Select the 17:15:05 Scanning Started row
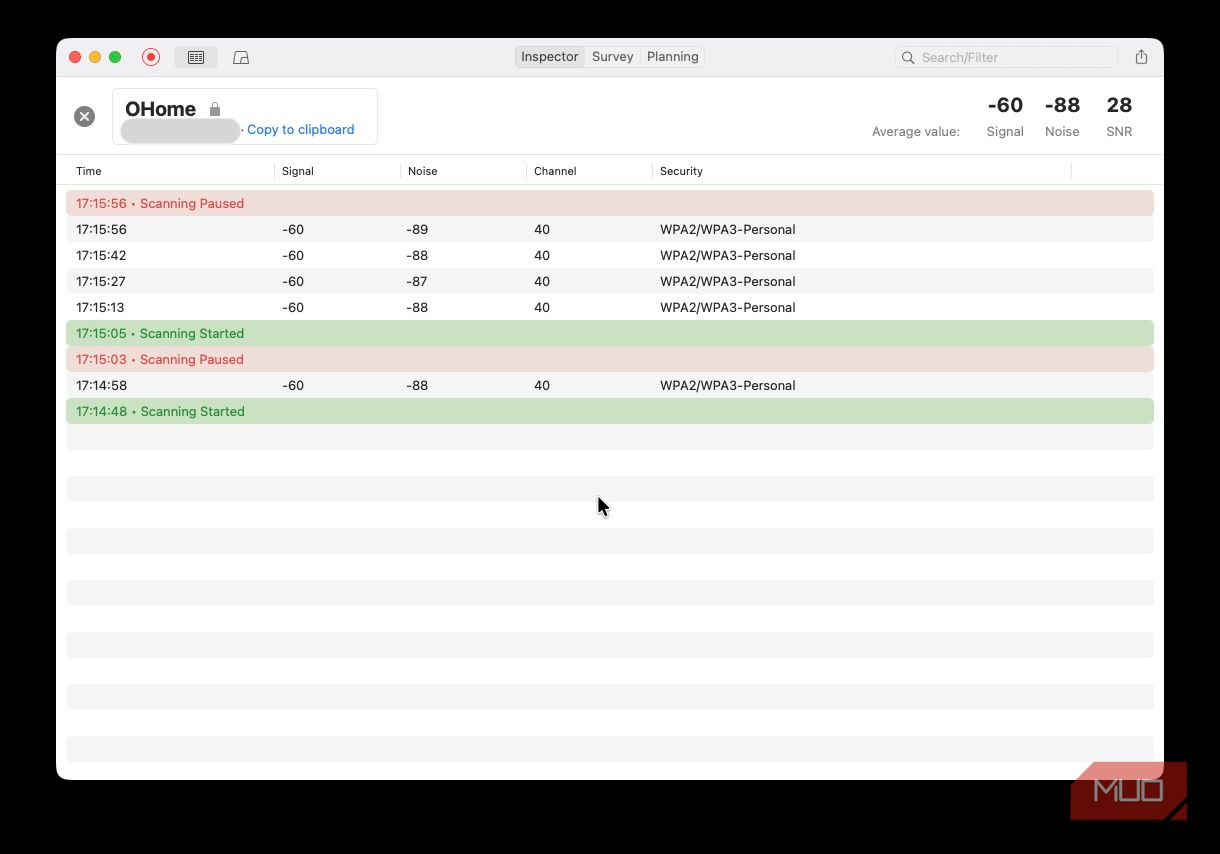 (610, 333)
